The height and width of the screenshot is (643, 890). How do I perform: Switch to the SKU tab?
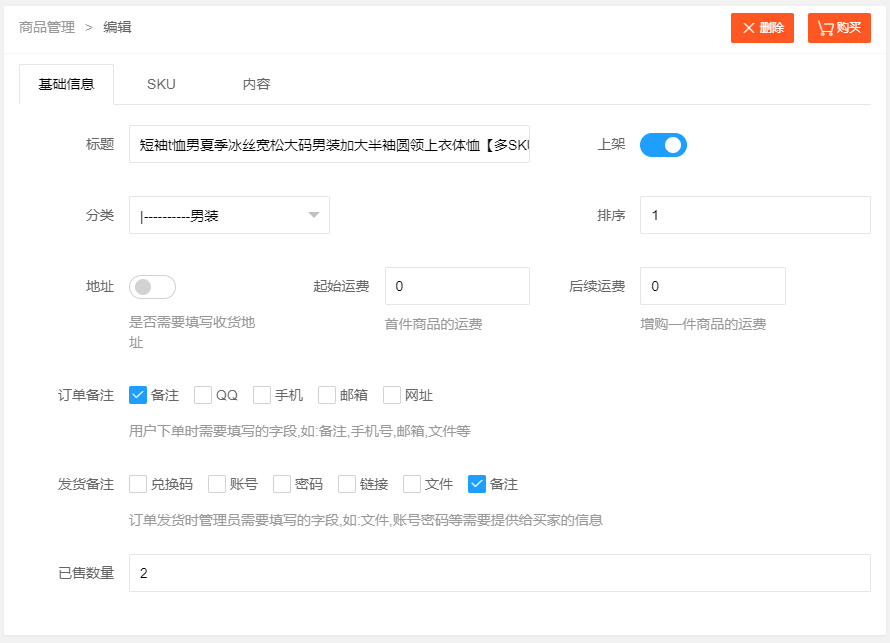(x=161, y=84)
